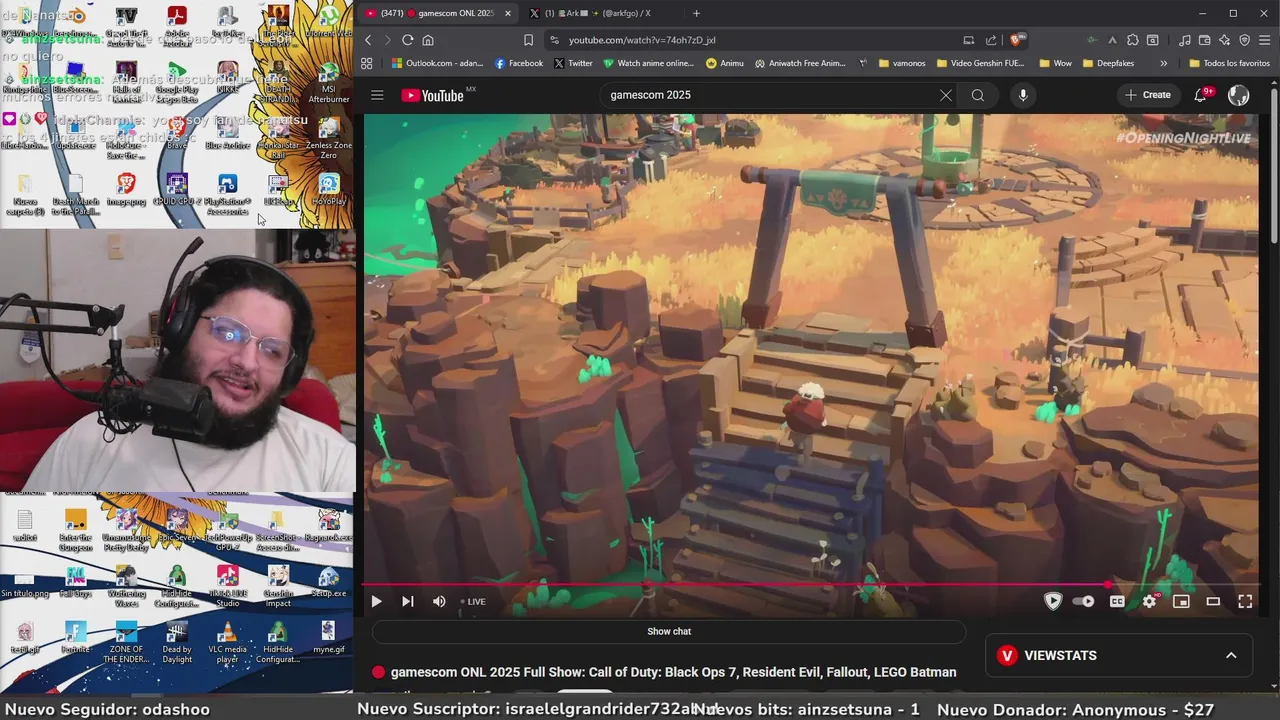Screen dimensions: 1280x720
Task: Bookmark this page
Action: tap(528, 40)
